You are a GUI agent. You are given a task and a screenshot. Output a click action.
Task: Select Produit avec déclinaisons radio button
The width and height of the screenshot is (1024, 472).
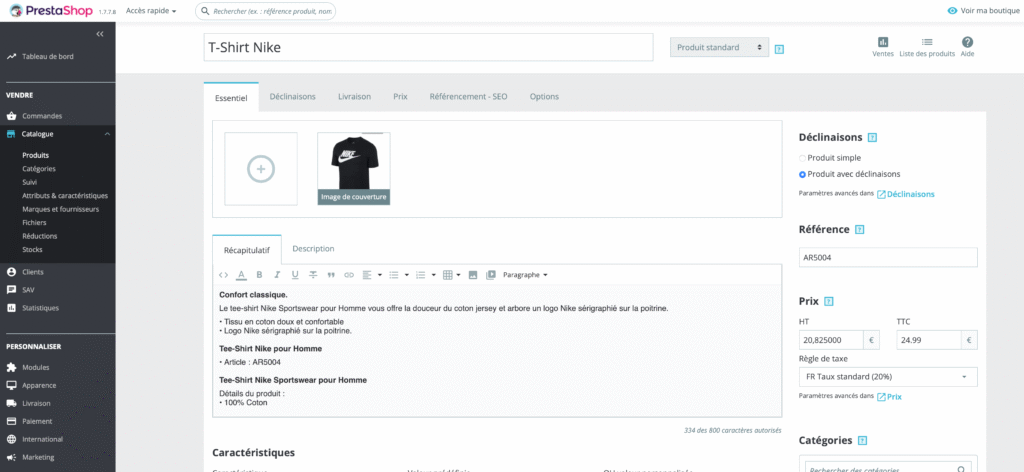[x=803, y=175]
